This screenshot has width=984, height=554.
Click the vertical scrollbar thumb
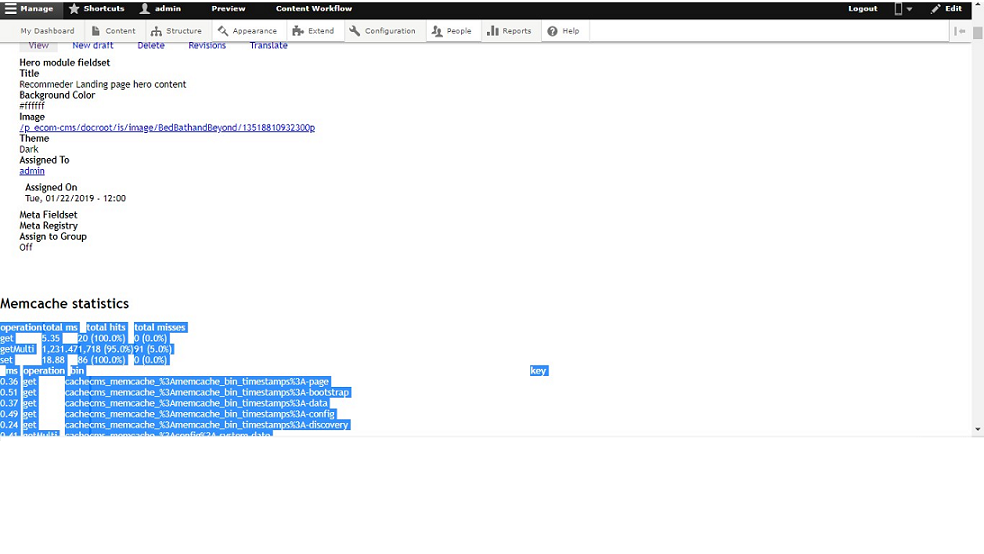click(x=978, y=33)
